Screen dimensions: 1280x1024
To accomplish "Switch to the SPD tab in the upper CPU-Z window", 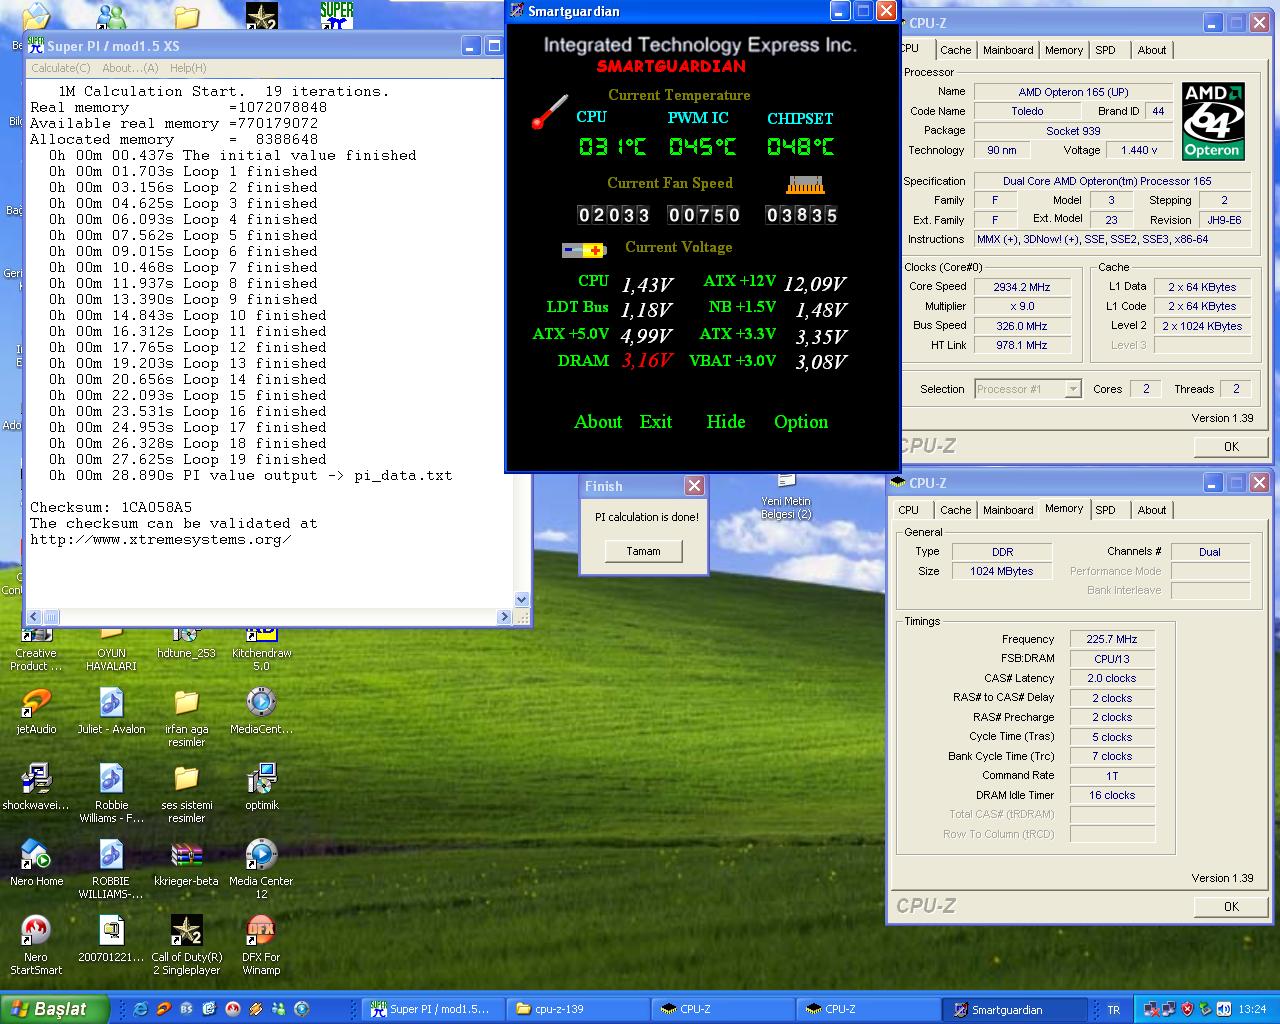I will (1105, 50).
